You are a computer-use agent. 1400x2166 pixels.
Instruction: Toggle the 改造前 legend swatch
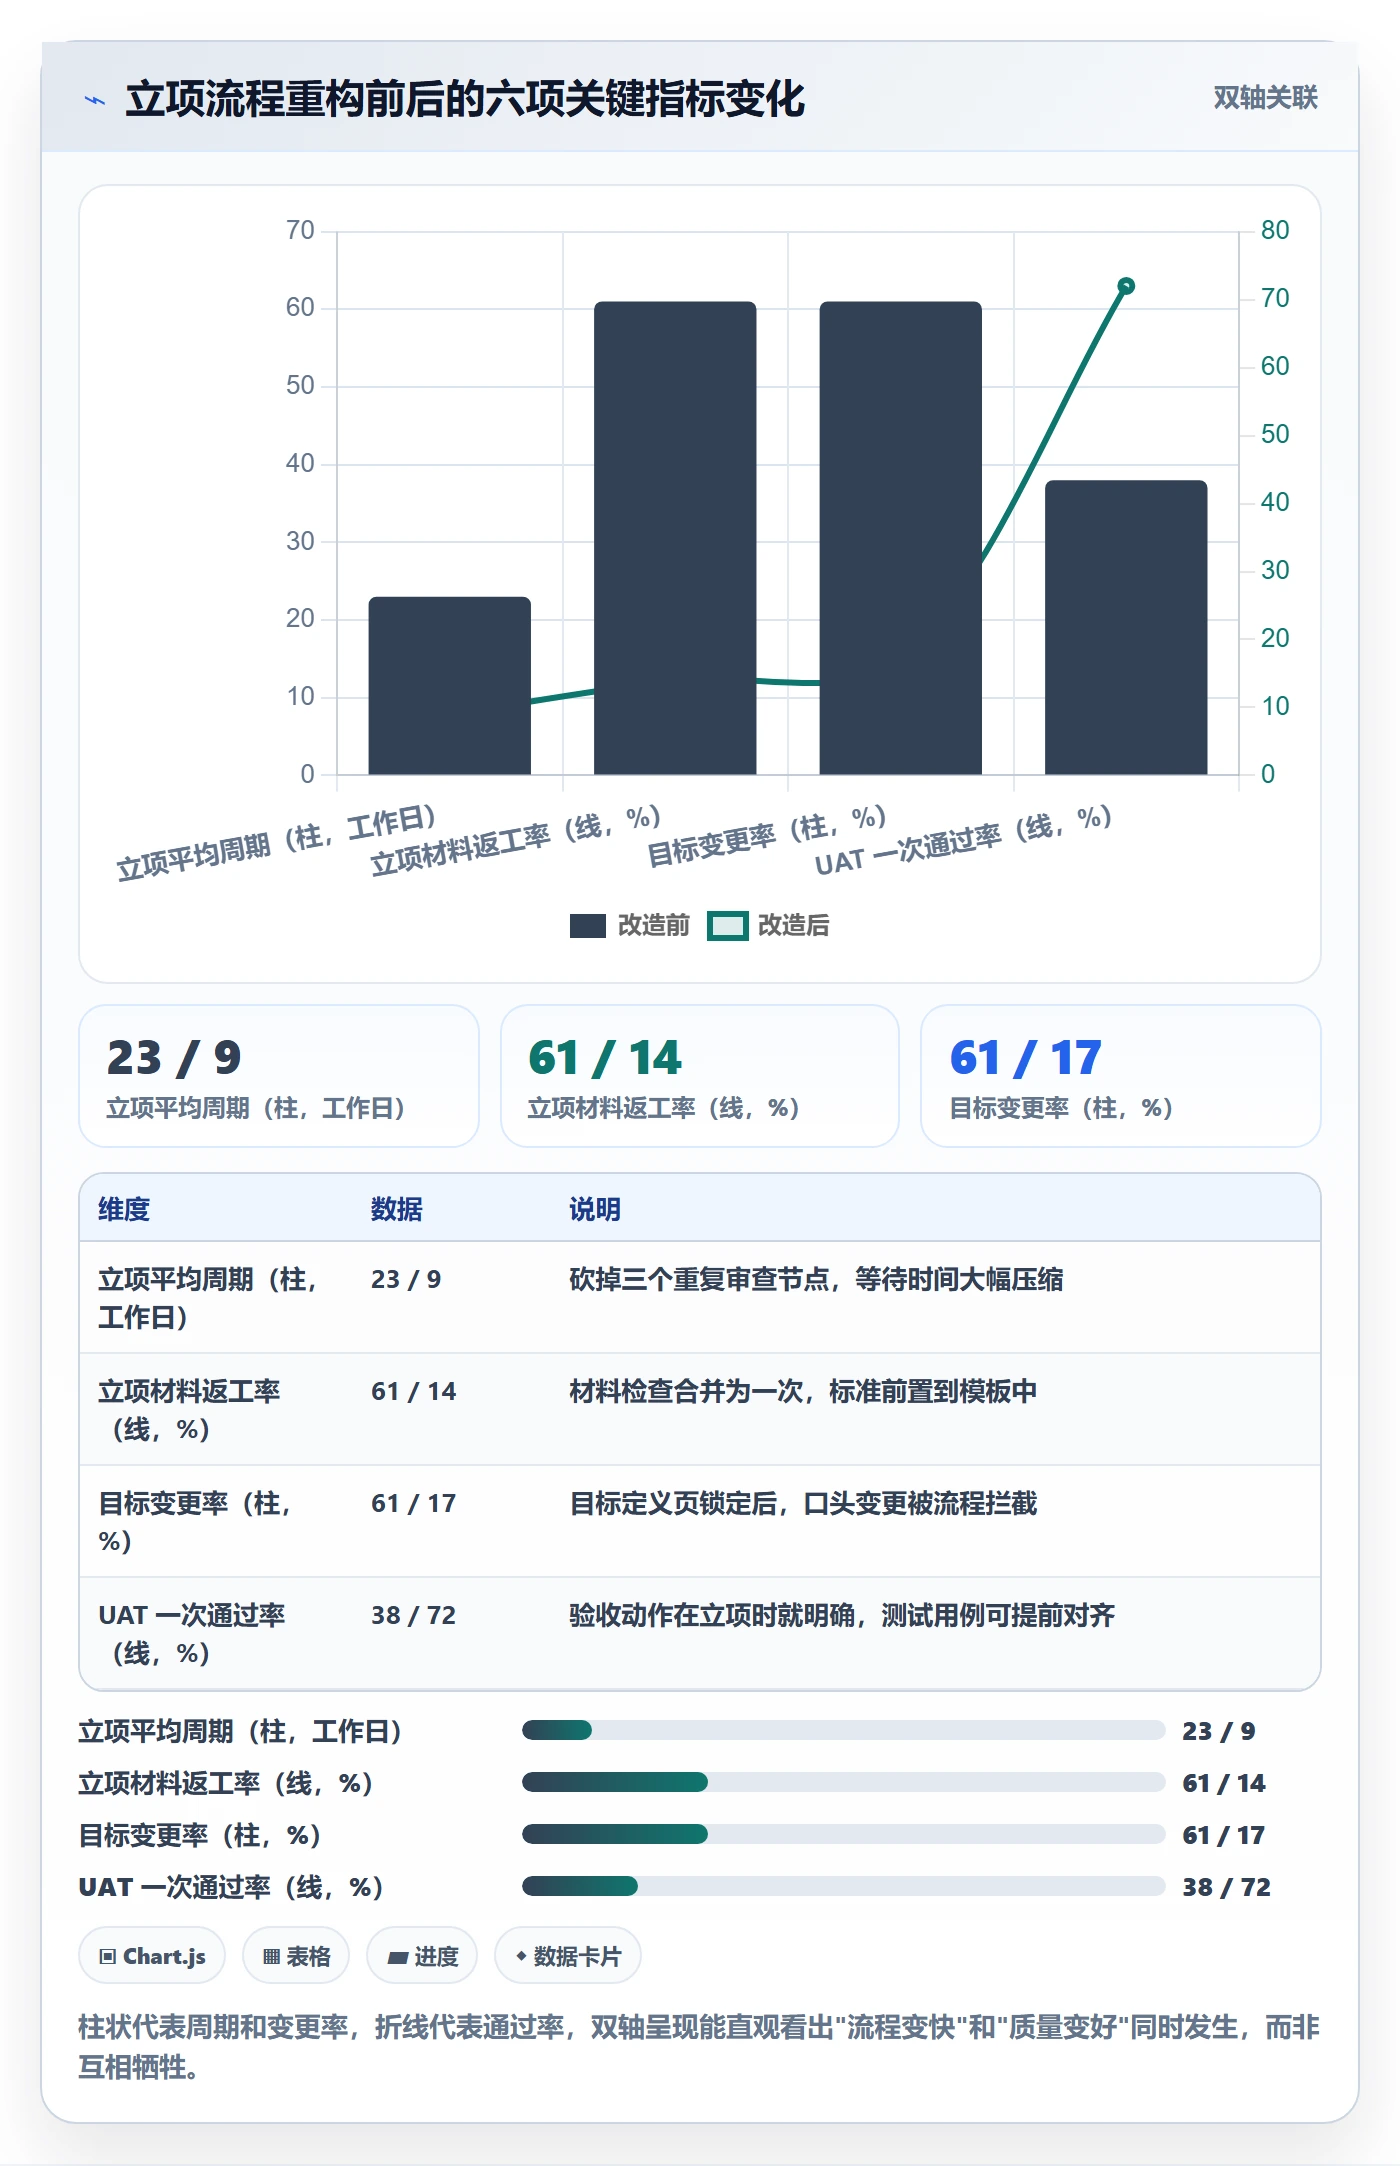tap(587, 926)
